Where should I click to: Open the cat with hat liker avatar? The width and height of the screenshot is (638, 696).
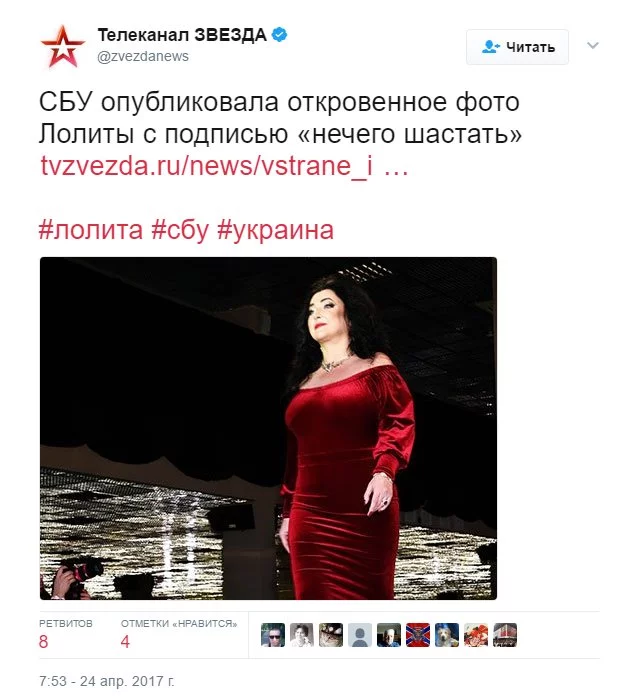[x=331, y=635]
